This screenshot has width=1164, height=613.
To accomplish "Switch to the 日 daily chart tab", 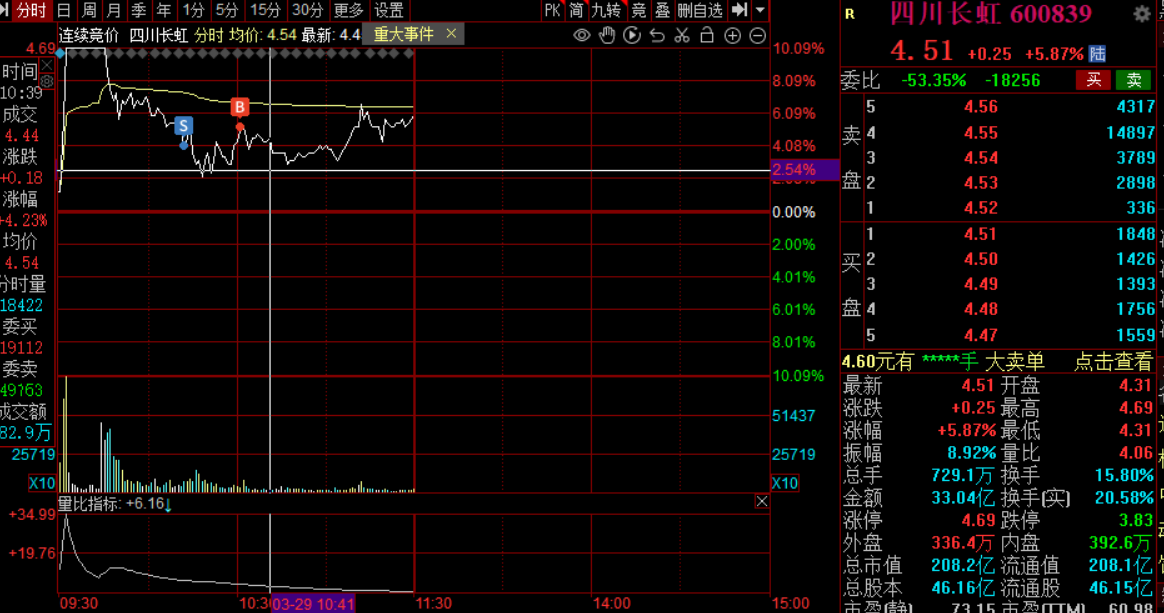I will [64, 10].
